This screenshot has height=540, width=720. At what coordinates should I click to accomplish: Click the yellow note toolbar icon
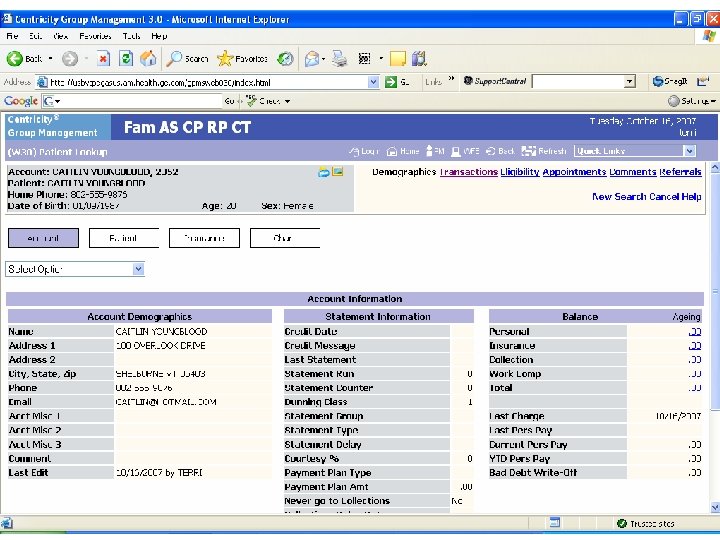(x=398, y=59)
